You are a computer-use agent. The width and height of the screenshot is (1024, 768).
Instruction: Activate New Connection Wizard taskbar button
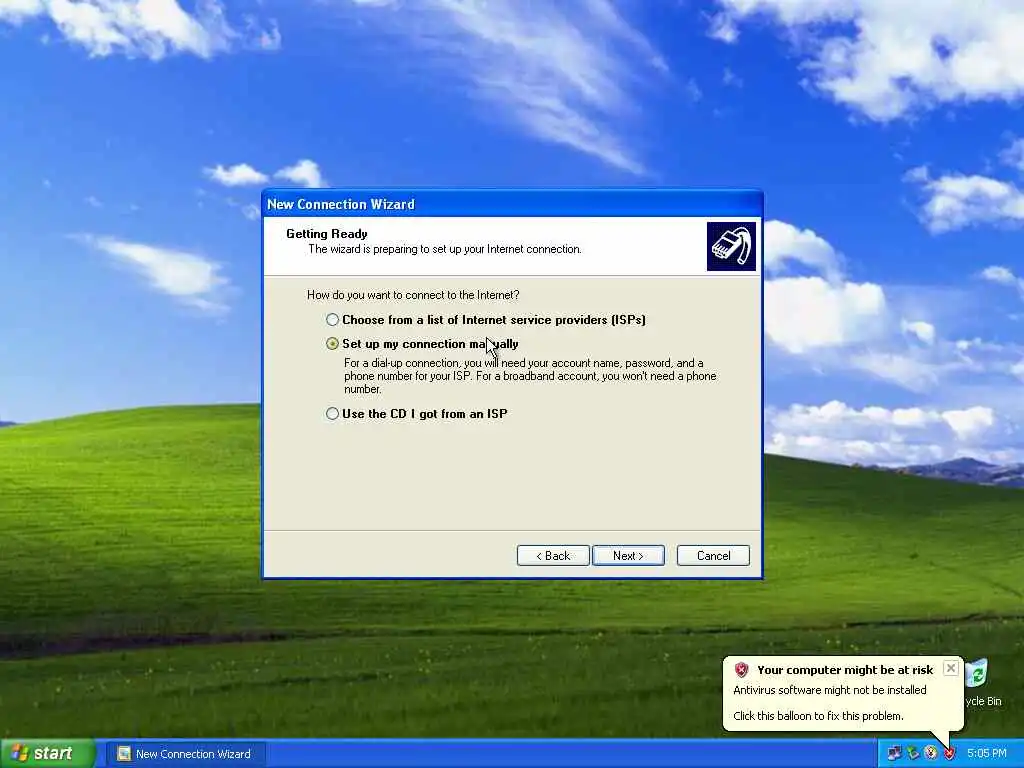(185, 754)
